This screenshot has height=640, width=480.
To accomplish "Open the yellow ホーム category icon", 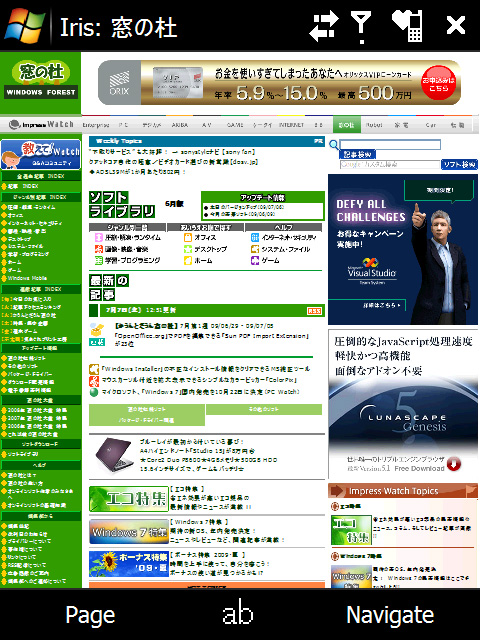I will point(188,260).
